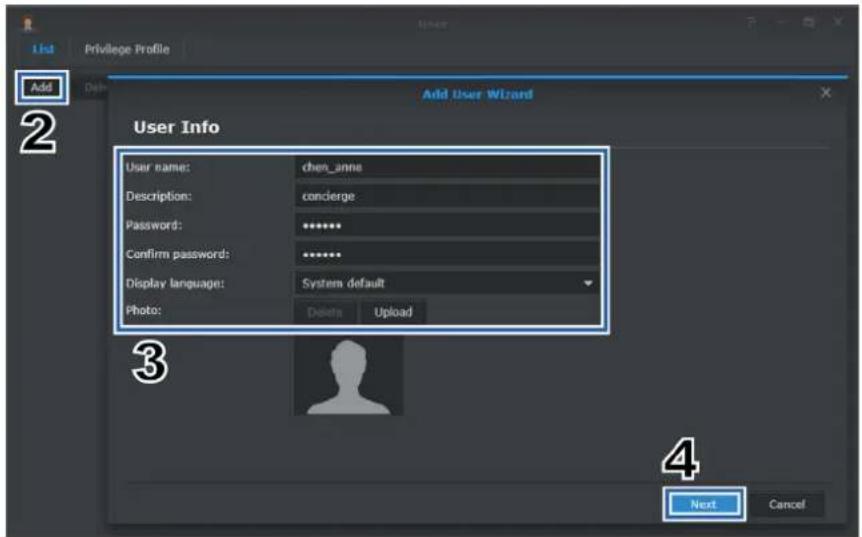Switch to the List tab
Image resolution: width=862 pixels, height=537 pixels.
[x=43, y=49]
